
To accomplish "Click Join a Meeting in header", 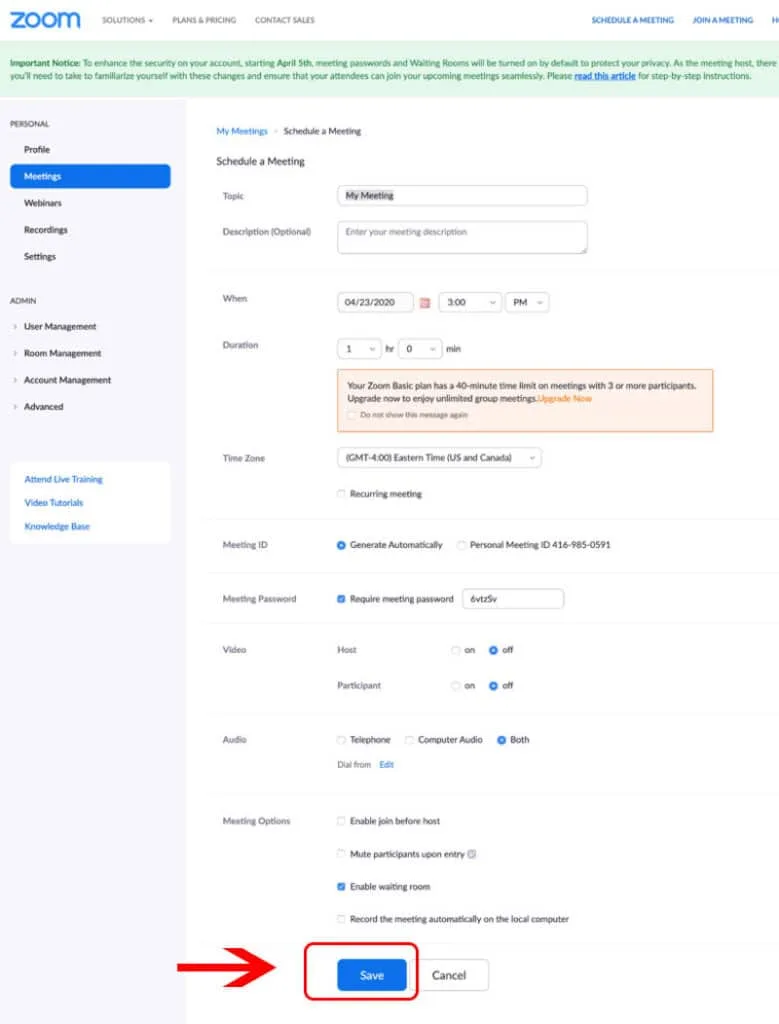I will (723, 20).
